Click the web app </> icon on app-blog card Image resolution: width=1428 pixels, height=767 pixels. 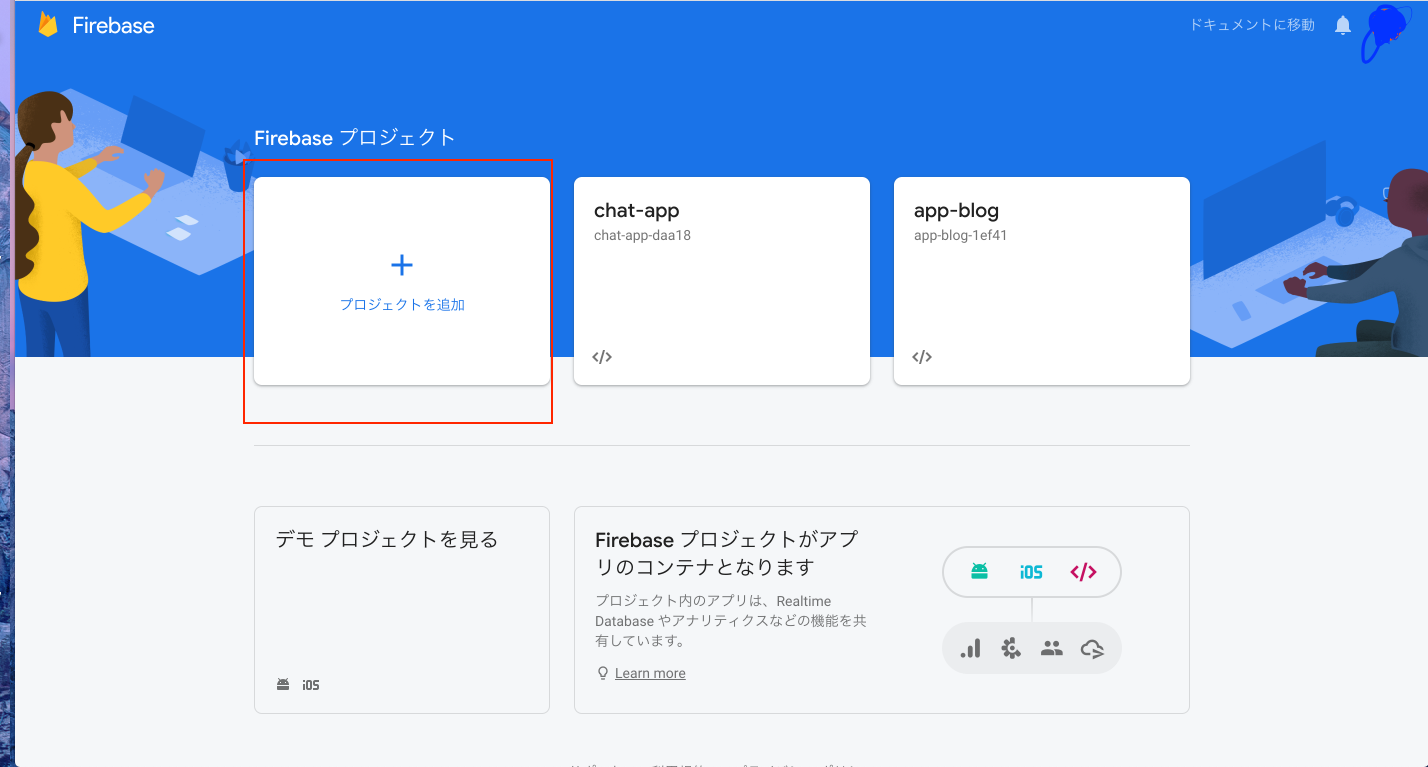coord(921,356)
